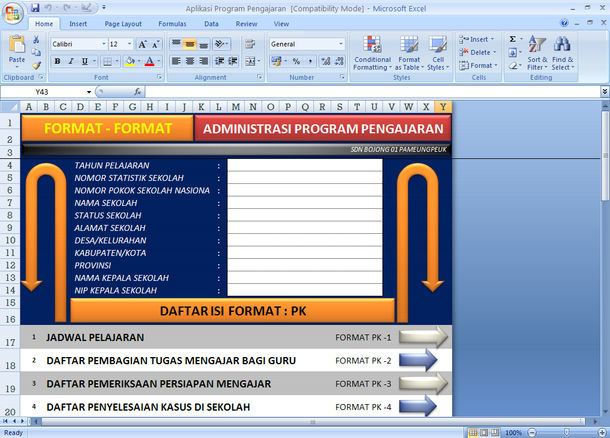Zoom out with the minus button
Viewport: 610px width, 438px height.
532,433
